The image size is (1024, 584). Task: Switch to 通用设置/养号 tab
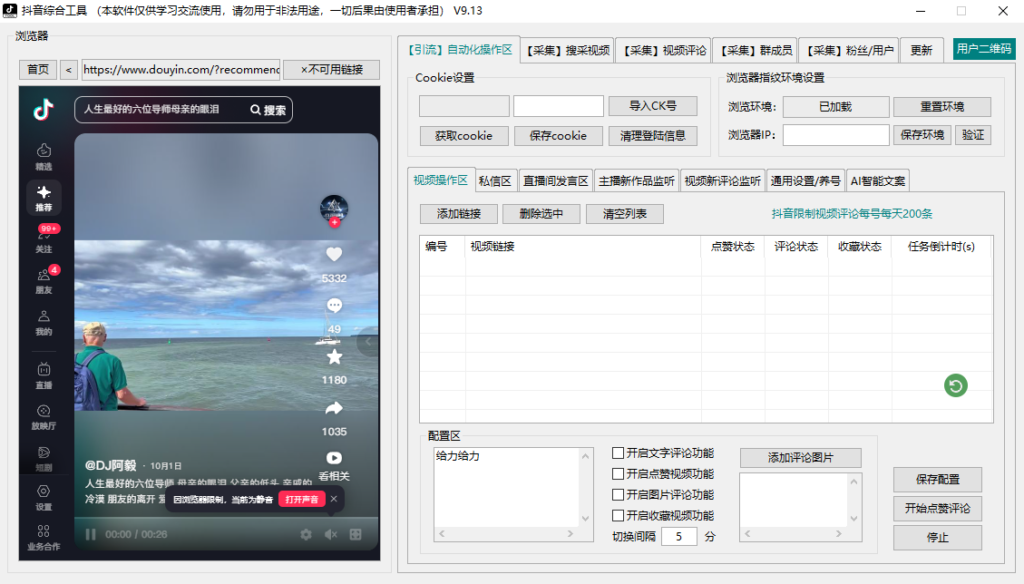pyautogui.click(x=805, y=181)
